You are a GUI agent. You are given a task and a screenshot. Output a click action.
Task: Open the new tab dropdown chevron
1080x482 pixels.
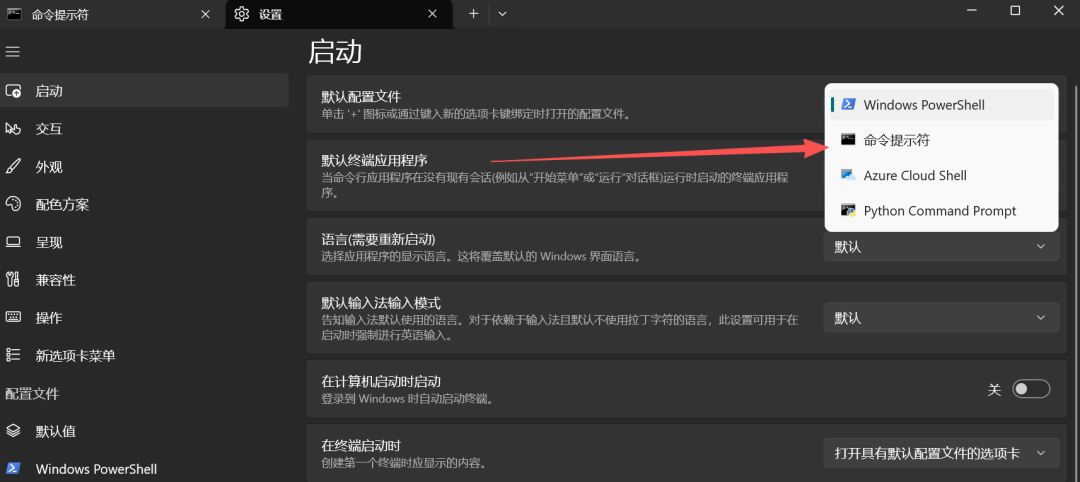point(502,14)
